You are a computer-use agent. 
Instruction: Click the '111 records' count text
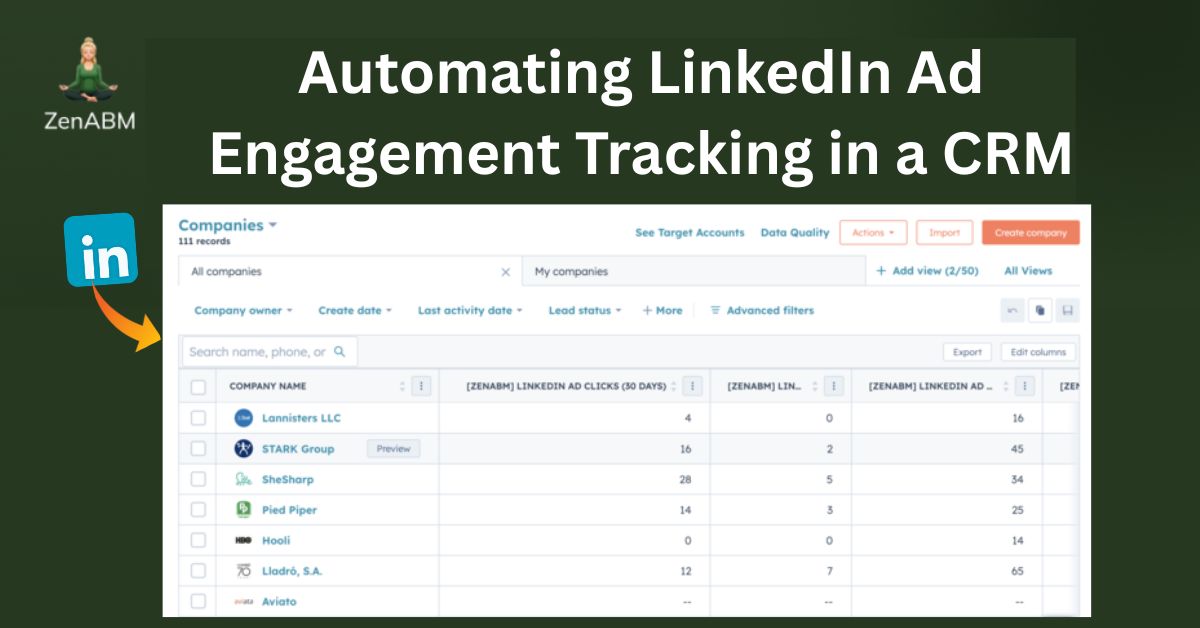(x=204, y=242)
